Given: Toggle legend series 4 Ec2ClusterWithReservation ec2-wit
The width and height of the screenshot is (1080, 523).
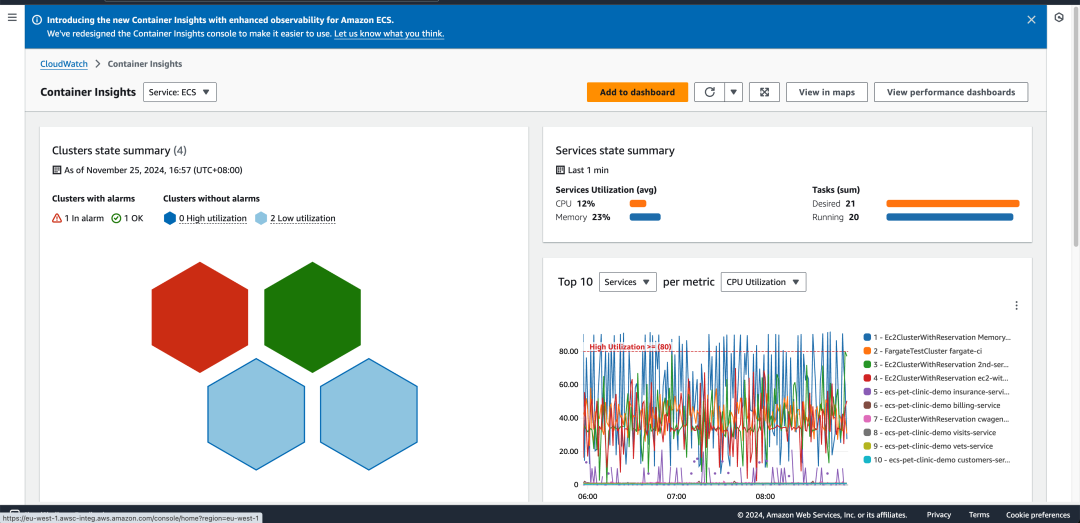Looking at the screenshot, I should pos(937,378).
